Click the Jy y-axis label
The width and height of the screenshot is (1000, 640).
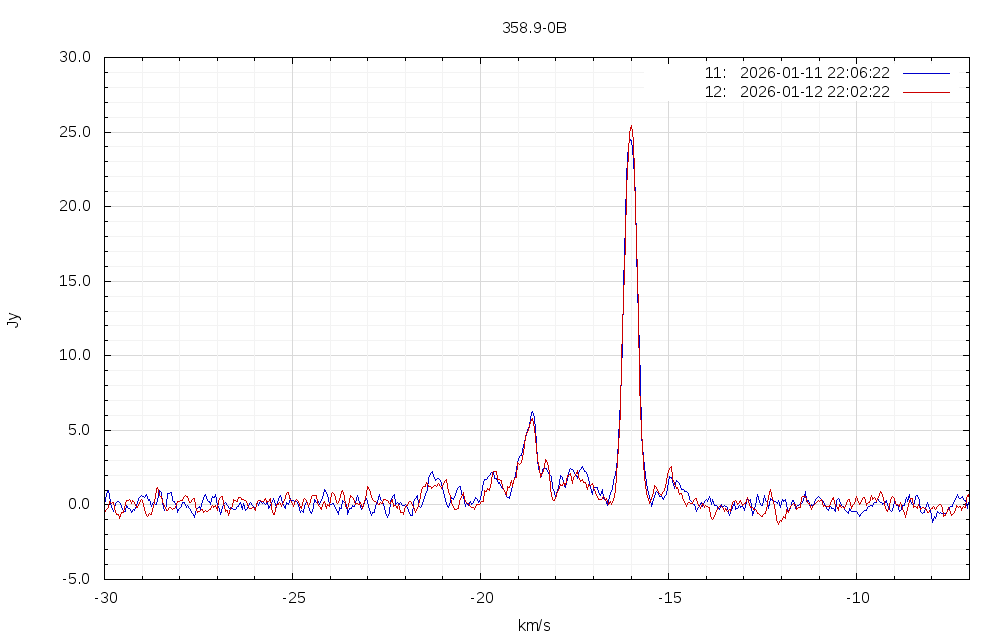[x=13, y=319]
